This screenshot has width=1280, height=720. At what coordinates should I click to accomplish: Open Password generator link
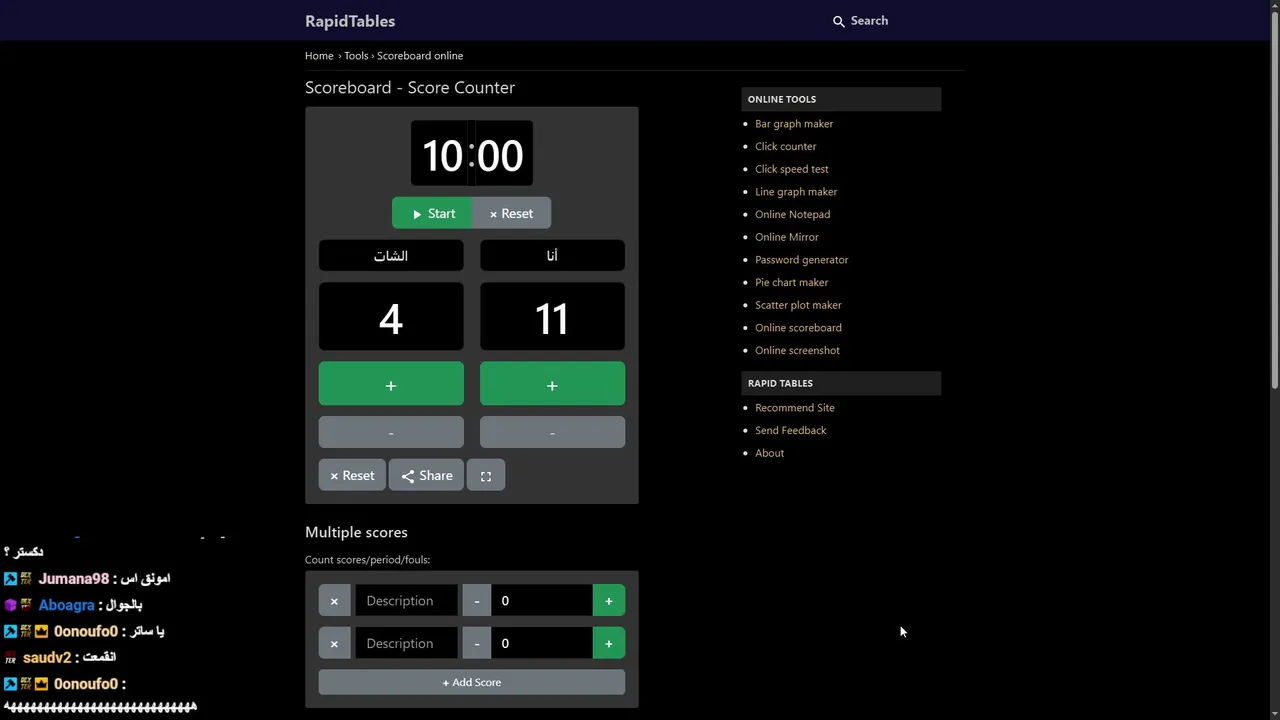[x=801, y=260]
